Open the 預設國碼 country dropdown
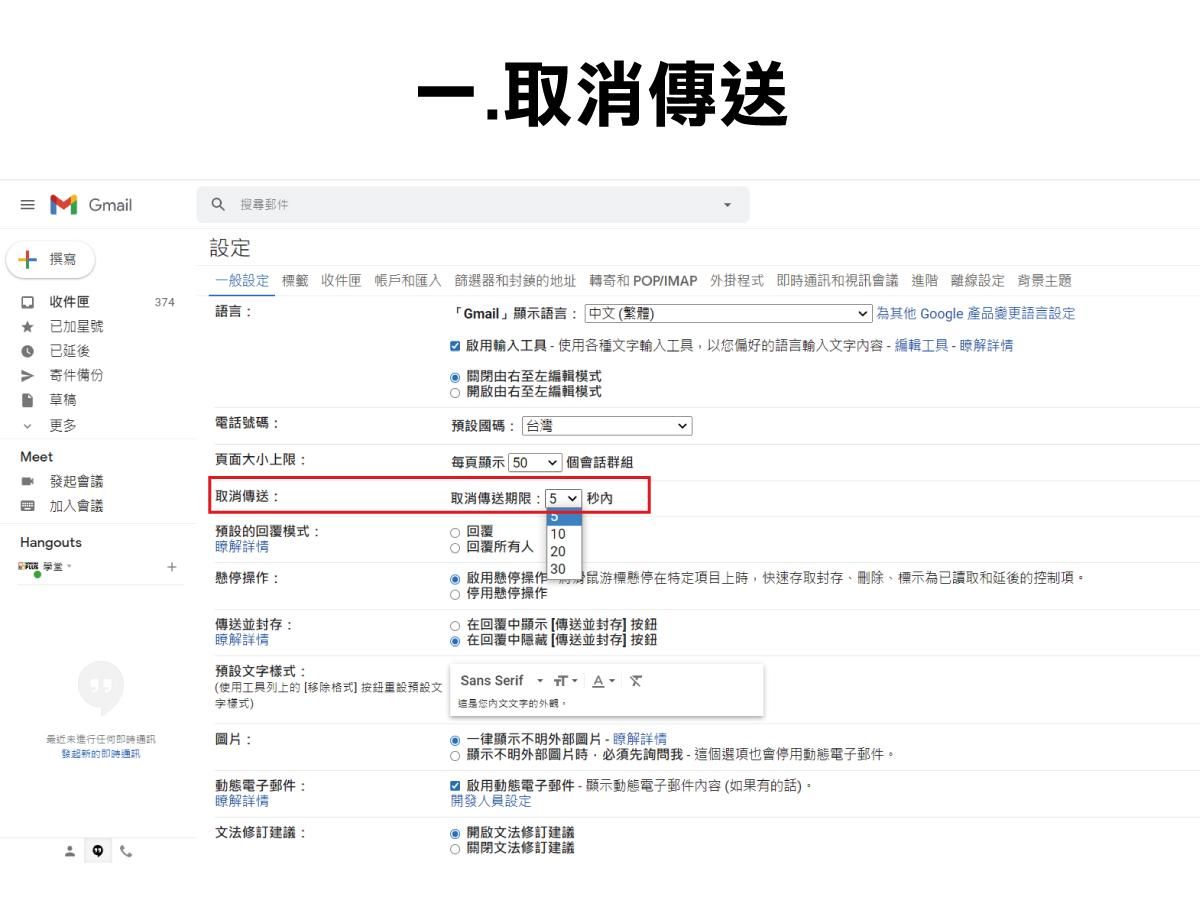 (606, 425)
